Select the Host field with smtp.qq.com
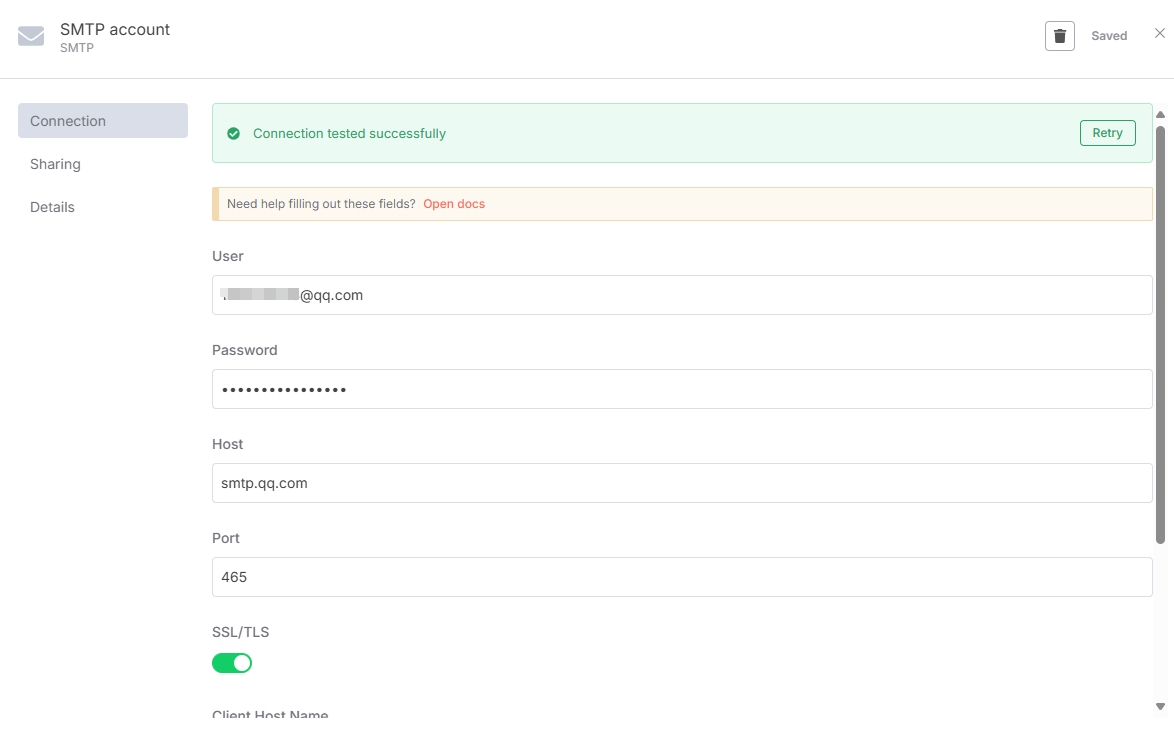The height and width of the screenshot is (729, 1174). 682,483
